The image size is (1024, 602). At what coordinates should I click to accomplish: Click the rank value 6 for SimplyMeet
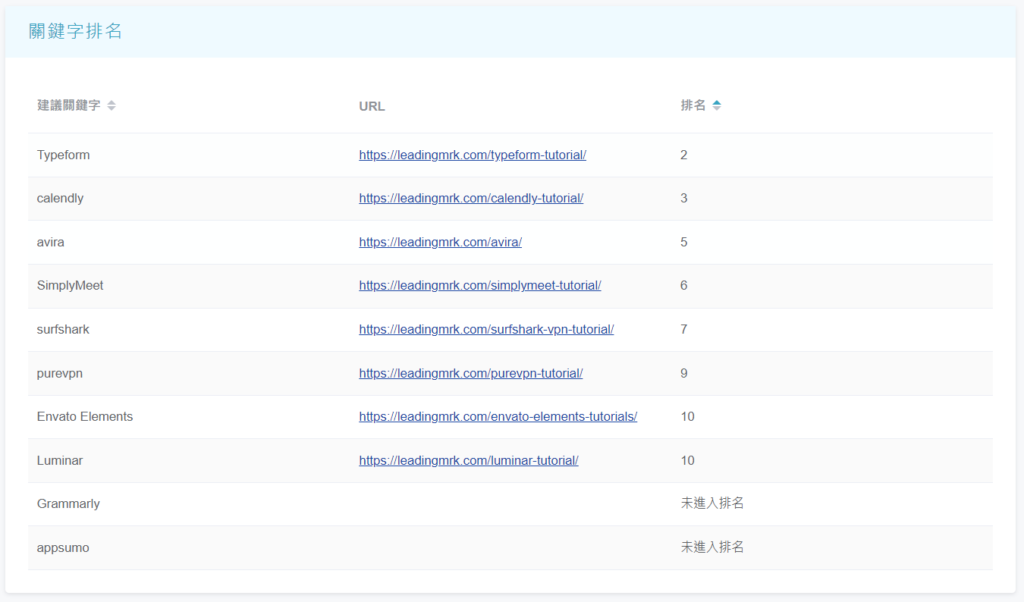point(684,285)
